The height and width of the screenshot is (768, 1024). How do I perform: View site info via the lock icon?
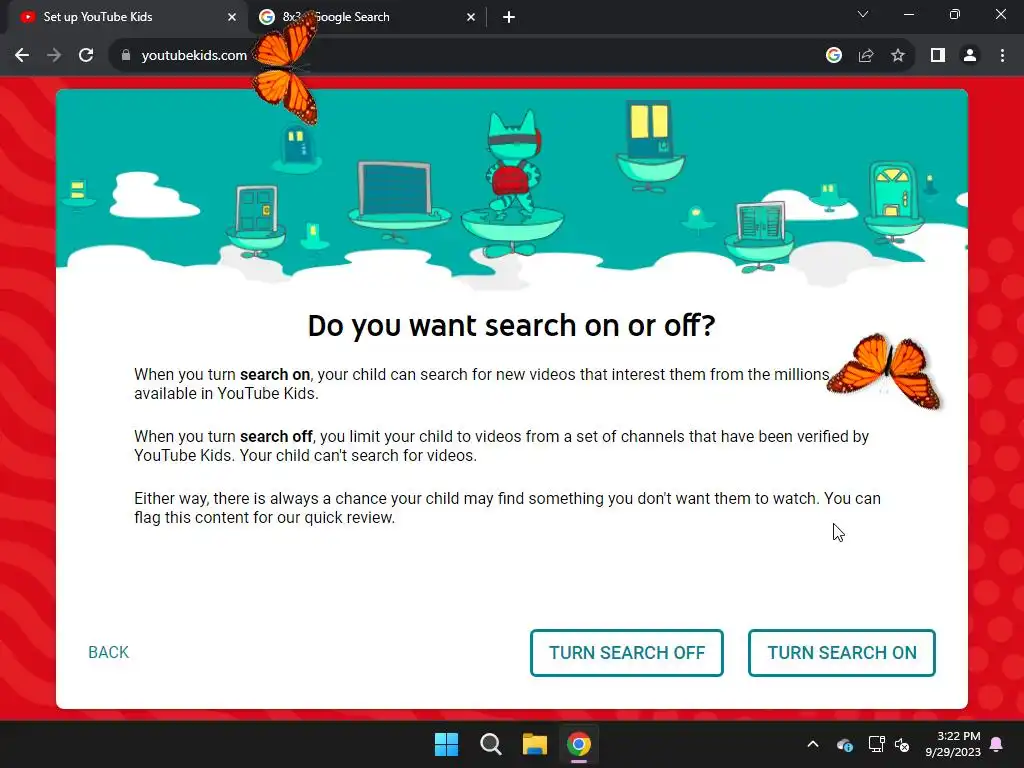[126, 56]
